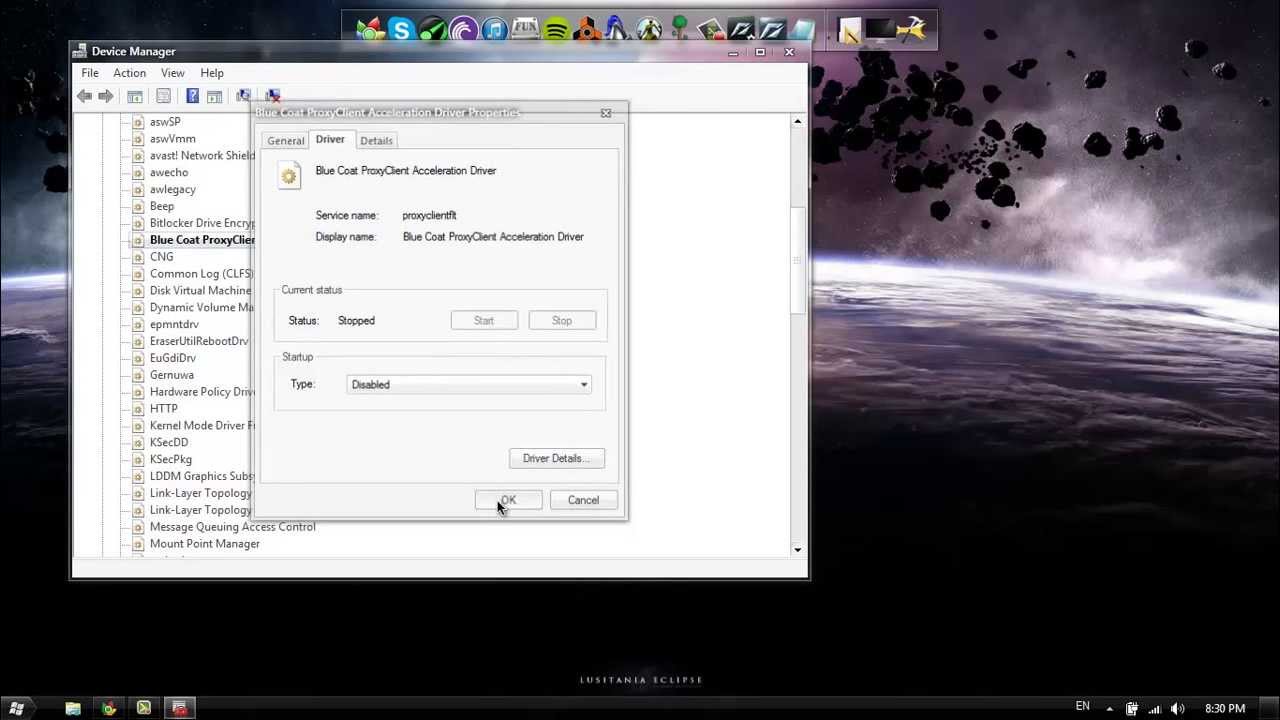Click the 'proxyclientflt' service name text

click(x=430, y=216)
